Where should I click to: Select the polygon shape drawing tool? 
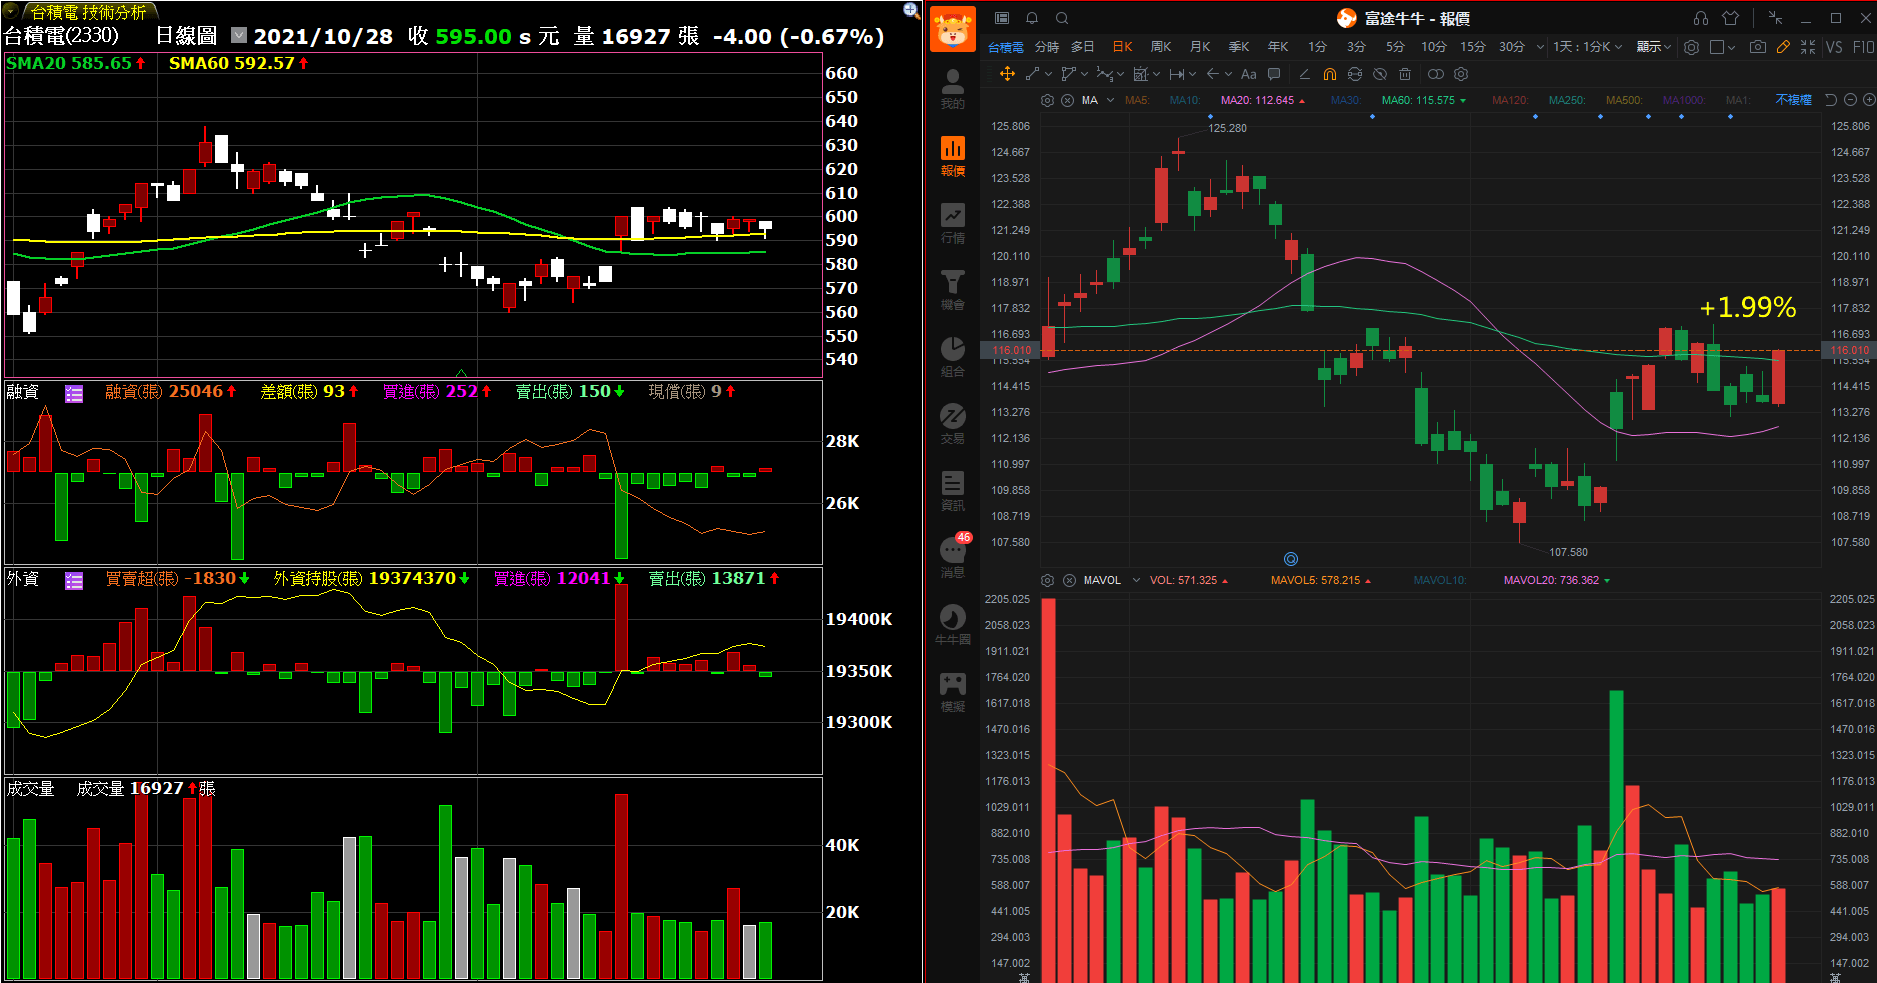point(1068,74)
